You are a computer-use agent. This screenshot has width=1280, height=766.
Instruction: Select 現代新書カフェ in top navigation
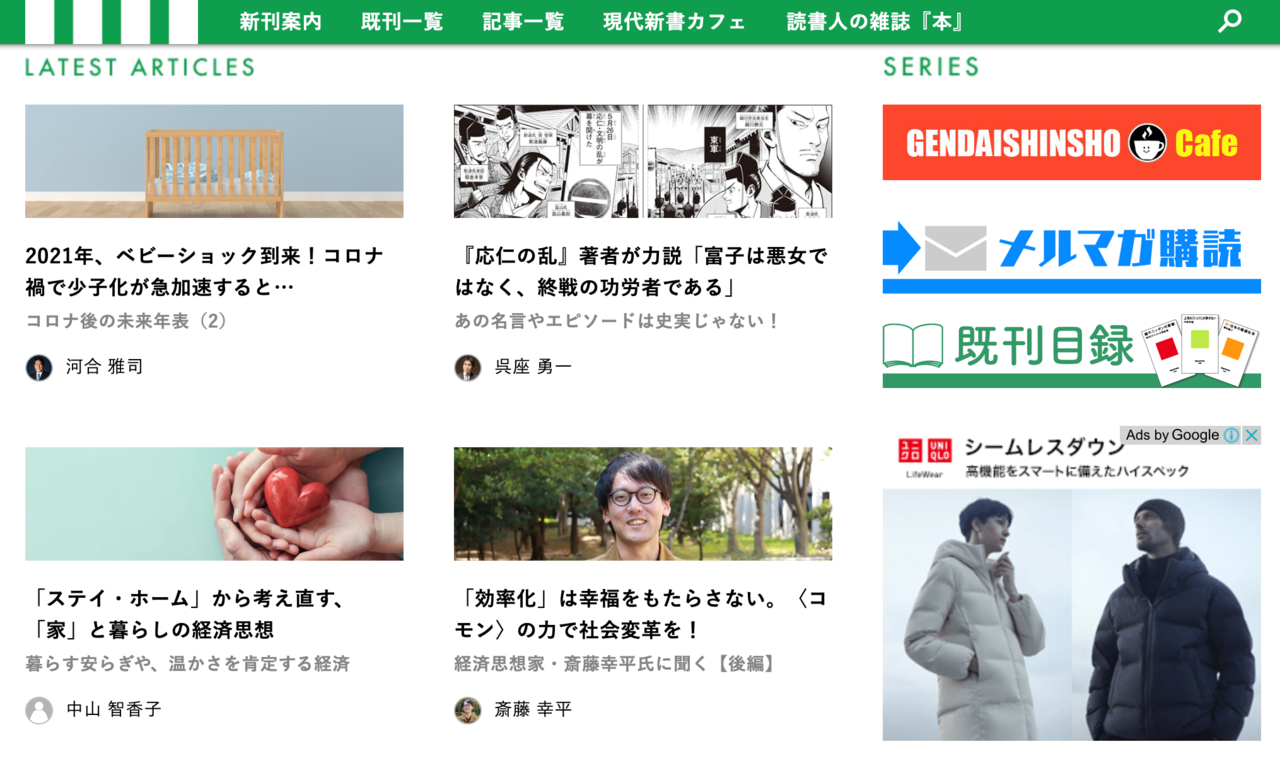point(675,22)
